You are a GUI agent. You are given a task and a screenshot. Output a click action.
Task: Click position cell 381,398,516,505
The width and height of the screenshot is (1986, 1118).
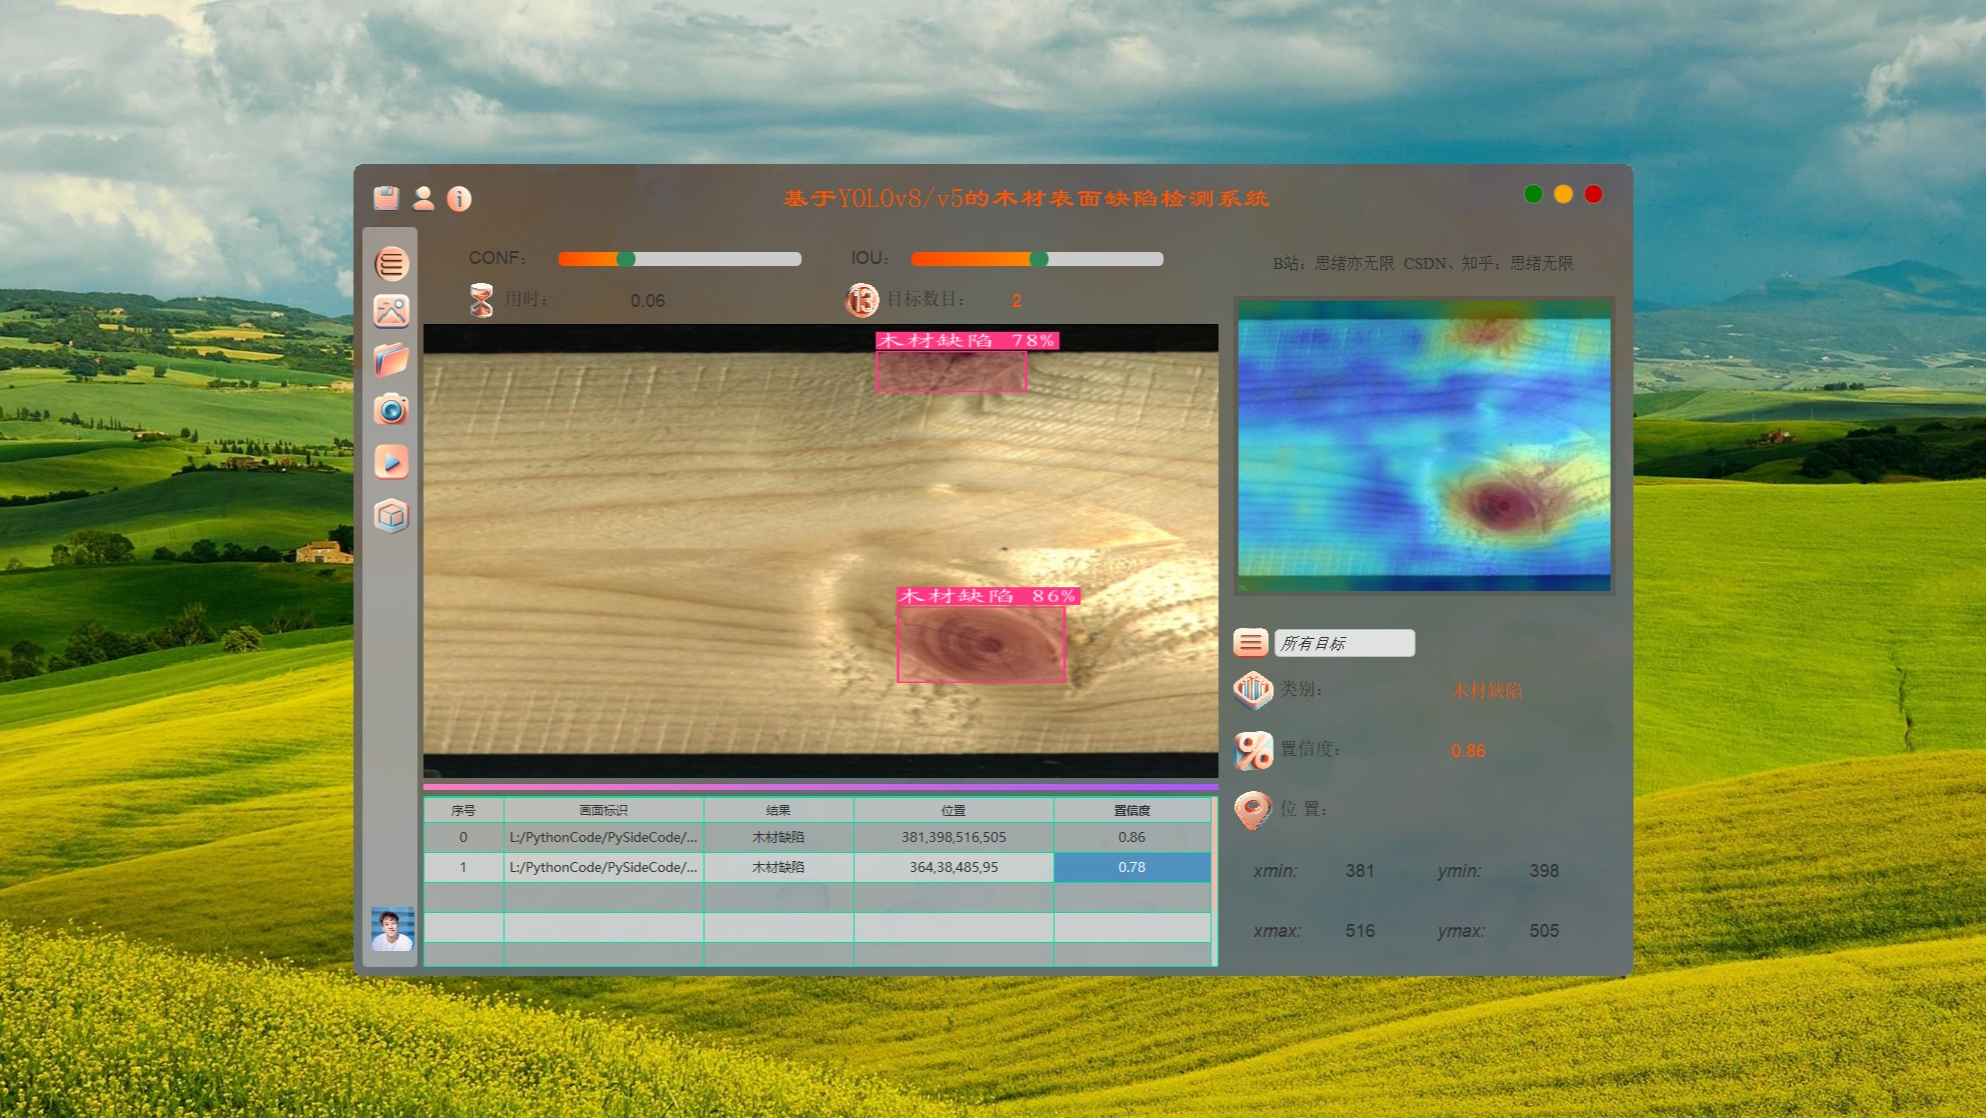[x=953, y=837]
